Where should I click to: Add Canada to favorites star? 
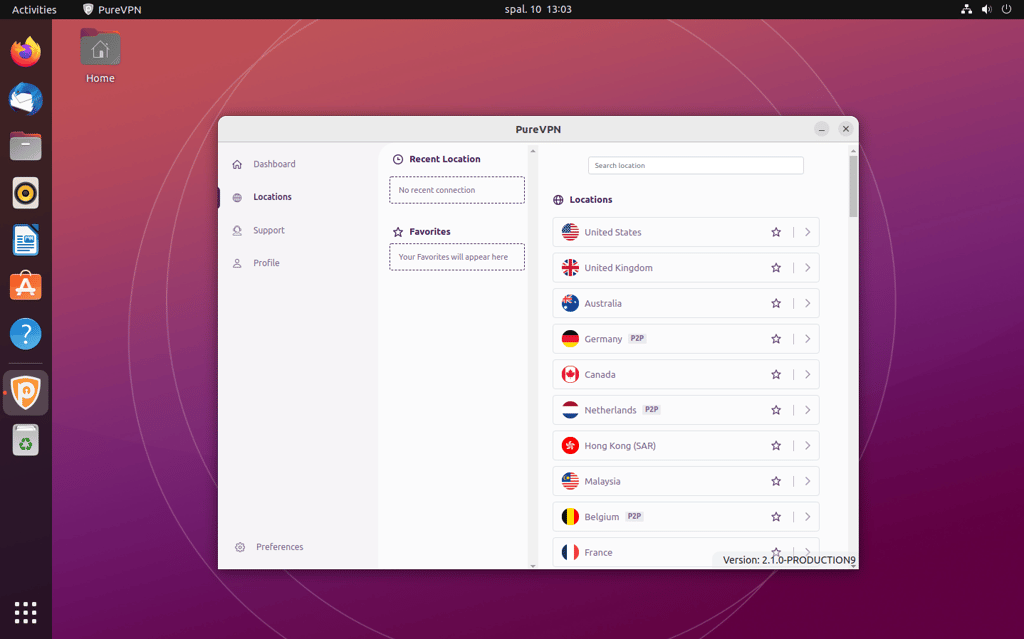click(776, 374)
